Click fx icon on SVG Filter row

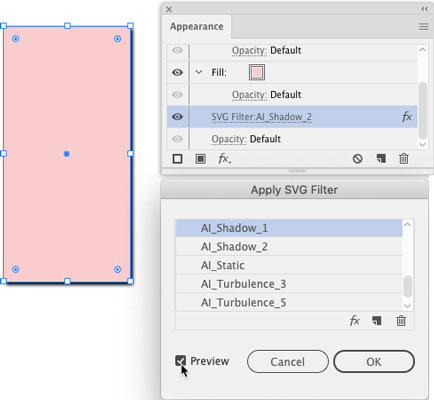tap(407, 117)
